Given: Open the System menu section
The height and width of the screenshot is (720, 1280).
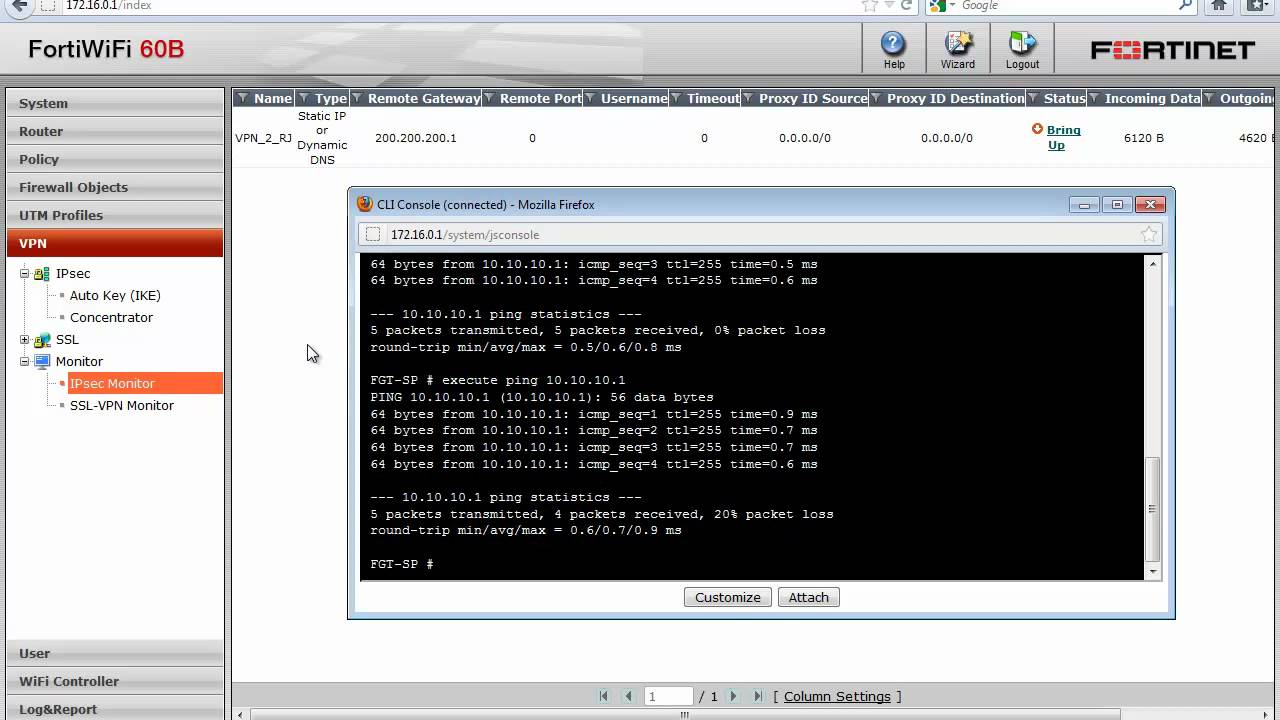Looking at the screenshot, I should [115, 103].
